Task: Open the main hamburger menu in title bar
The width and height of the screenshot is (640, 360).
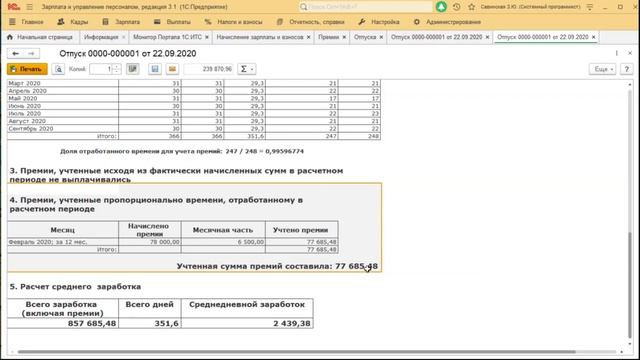Action: (x=29, y=7)
